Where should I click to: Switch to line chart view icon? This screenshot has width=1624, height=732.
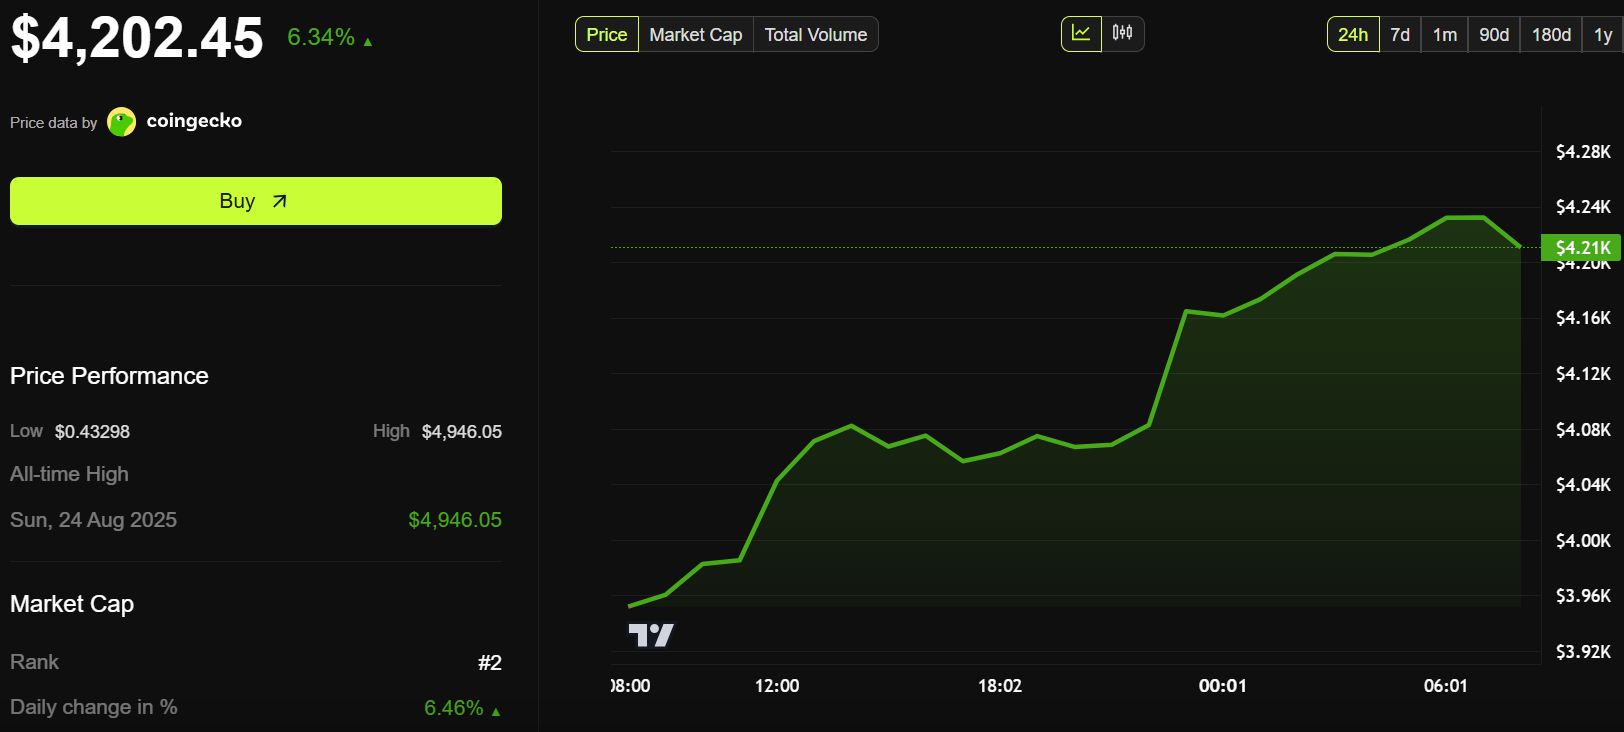tap(1081, 34)
